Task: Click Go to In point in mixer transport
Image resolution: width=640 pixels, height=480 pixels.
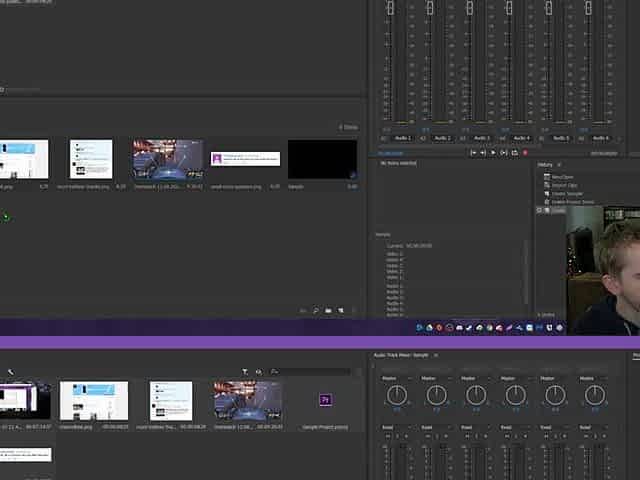Action: 473,153
